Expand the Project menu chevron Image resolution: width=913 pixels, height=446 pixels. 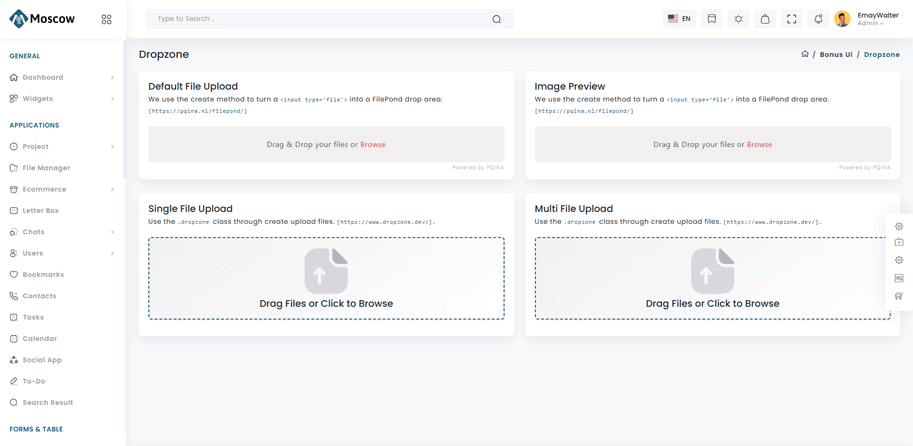[112, 147]
